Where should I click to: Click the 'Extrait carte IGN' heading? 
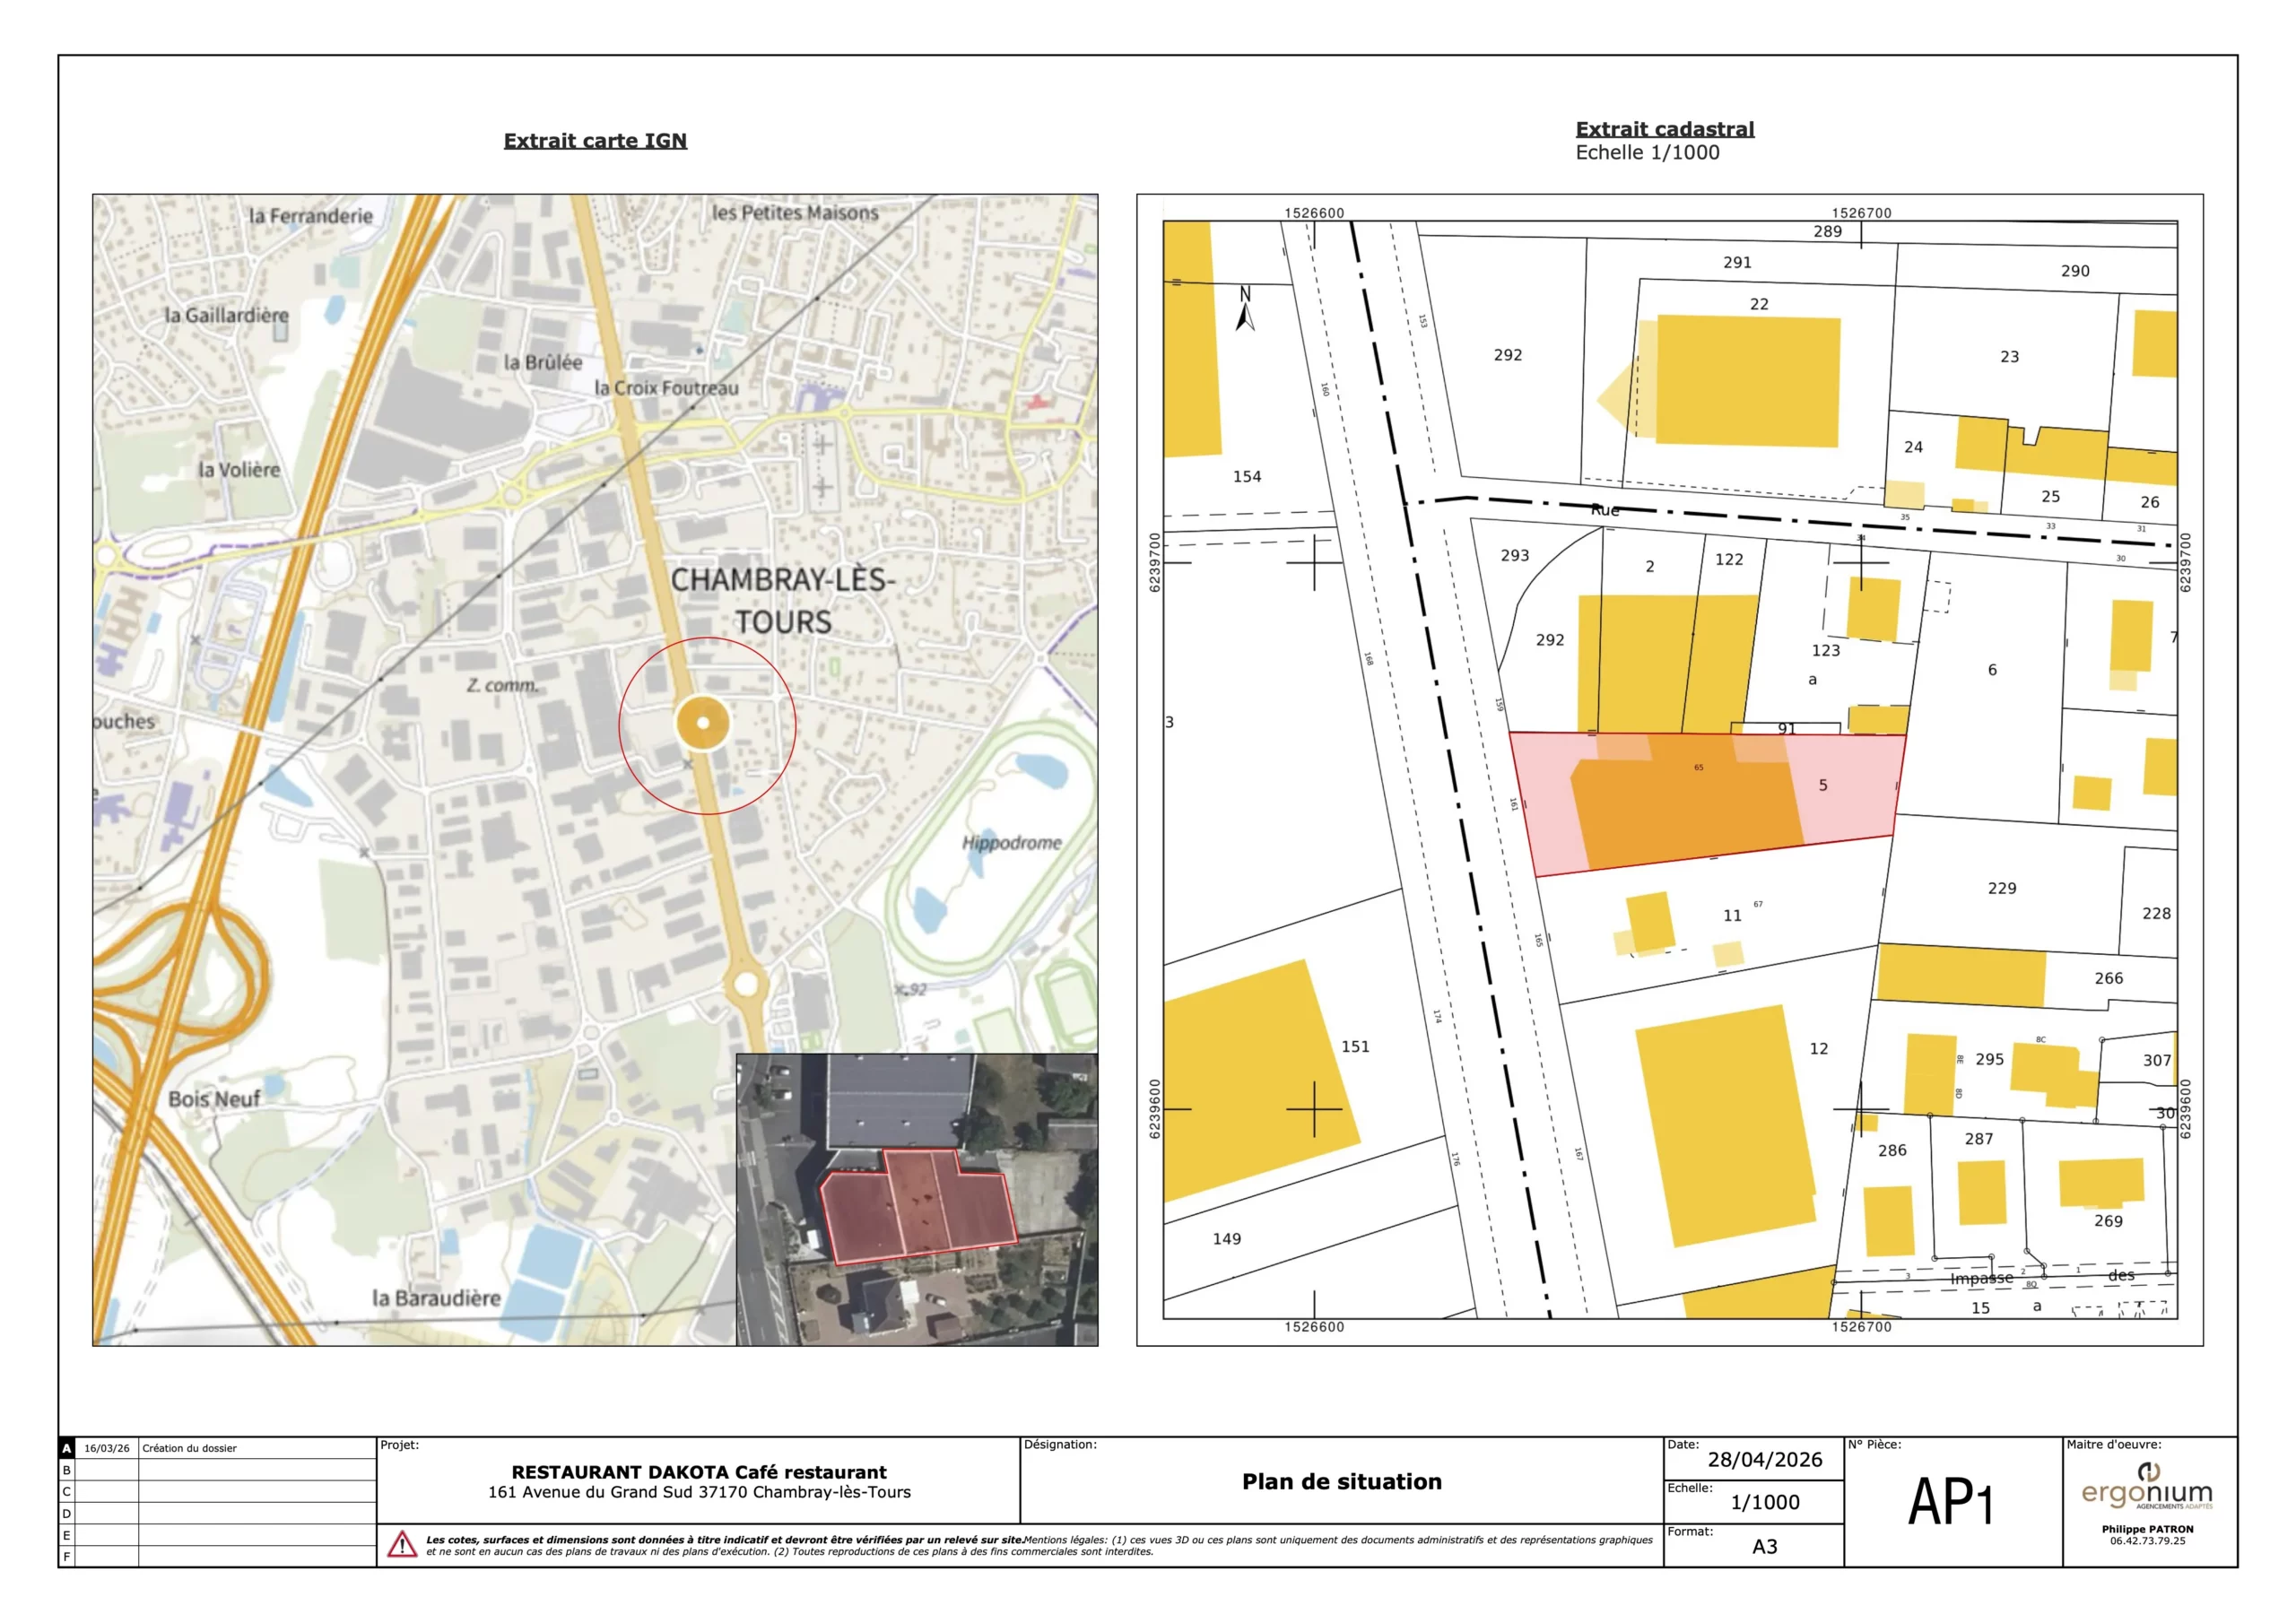pyautogui.click(x=595, y=141)
